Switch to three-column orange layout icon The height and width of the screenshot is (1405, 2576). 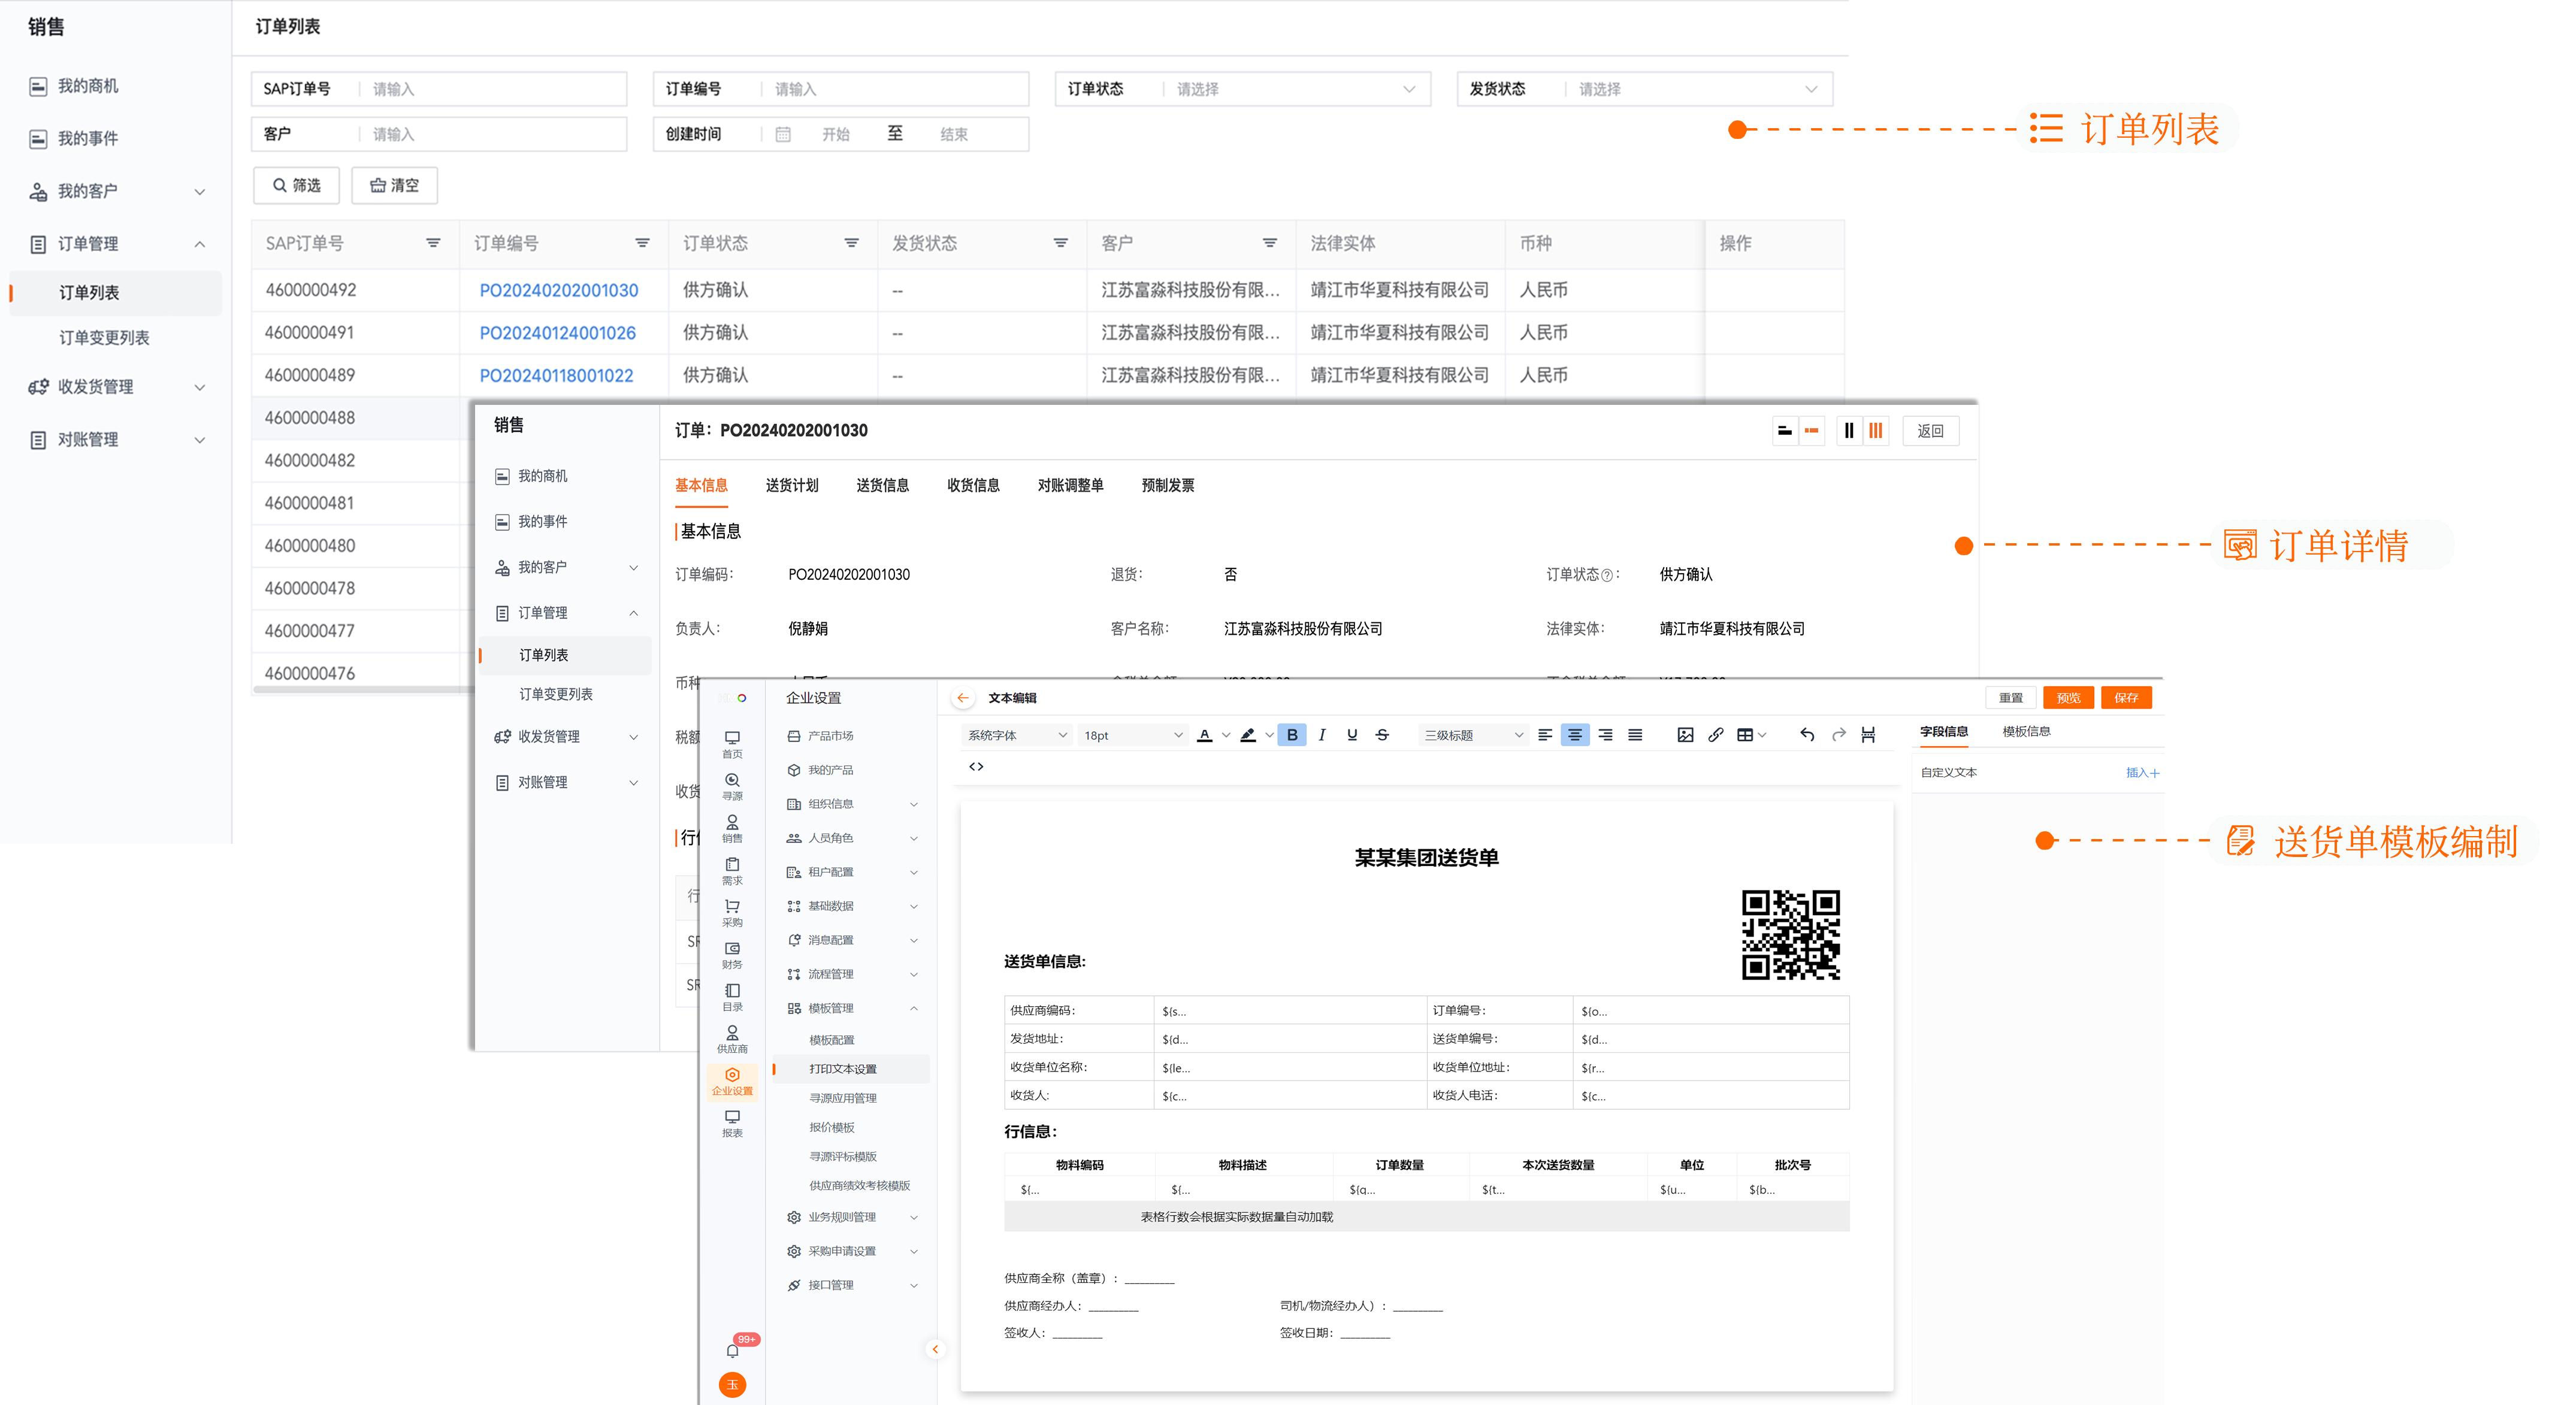coord(1876,431)
